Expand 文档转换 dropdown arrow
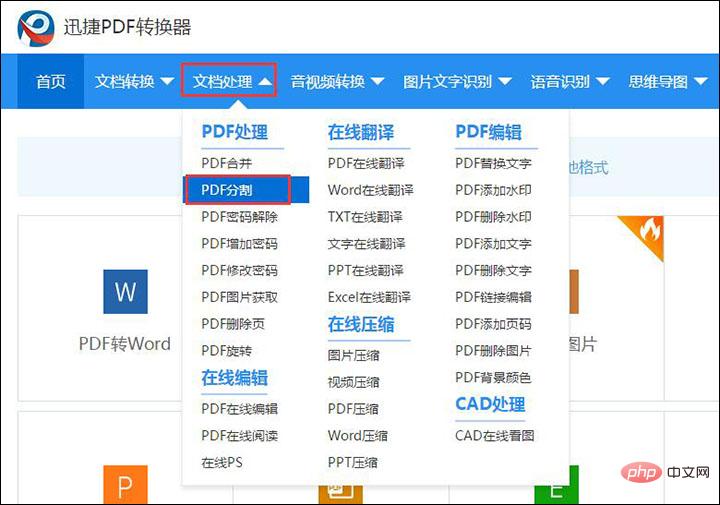The height and width of the screenshot is (505, 720). (x=167, y=82)
